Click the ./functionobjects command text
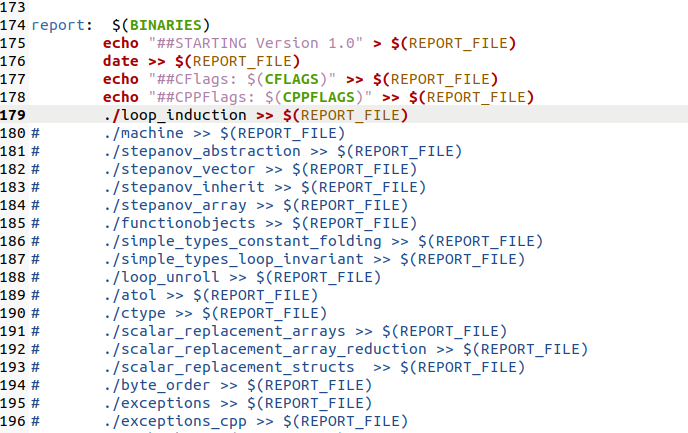 coord(179,223)
